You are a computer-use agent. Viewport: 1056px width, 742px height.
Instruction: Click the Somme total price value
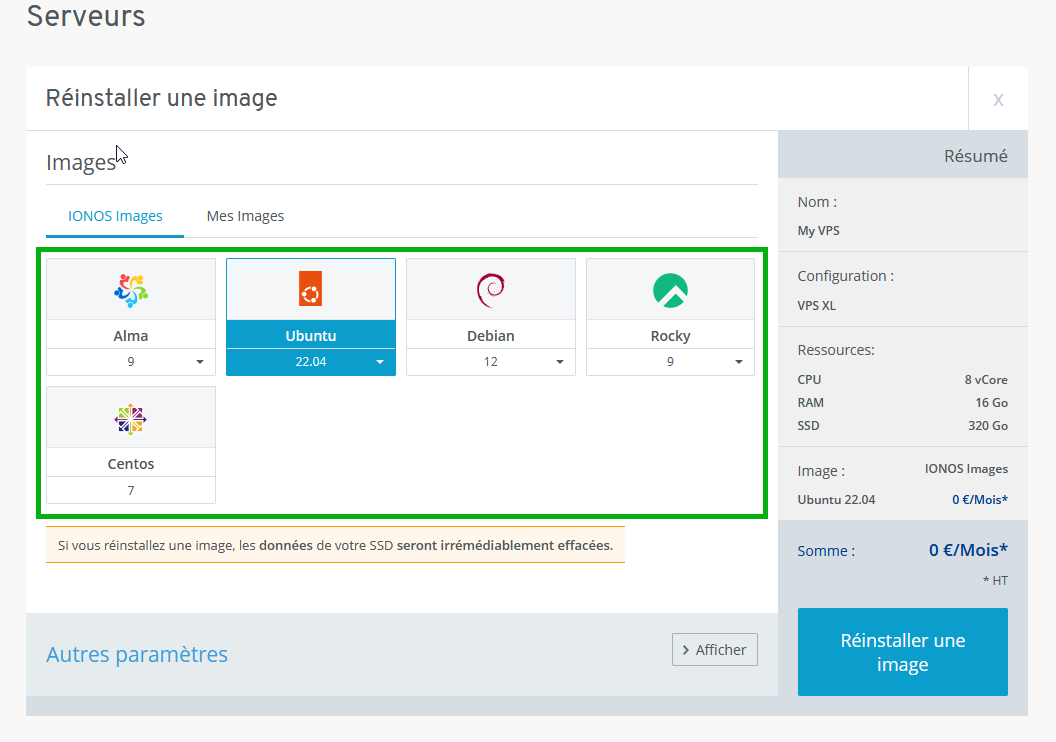coord(968,550)
